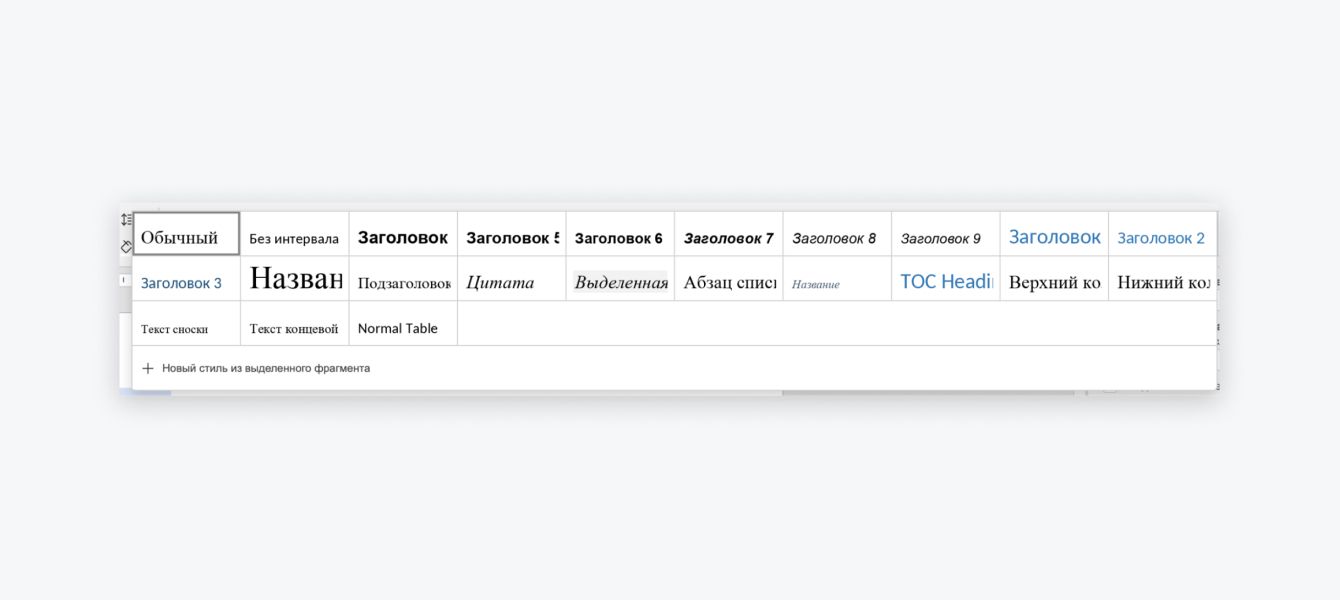Click the plus icon for new style
The height and width of the screenshot is (600, 1340).
coord(148,368)
